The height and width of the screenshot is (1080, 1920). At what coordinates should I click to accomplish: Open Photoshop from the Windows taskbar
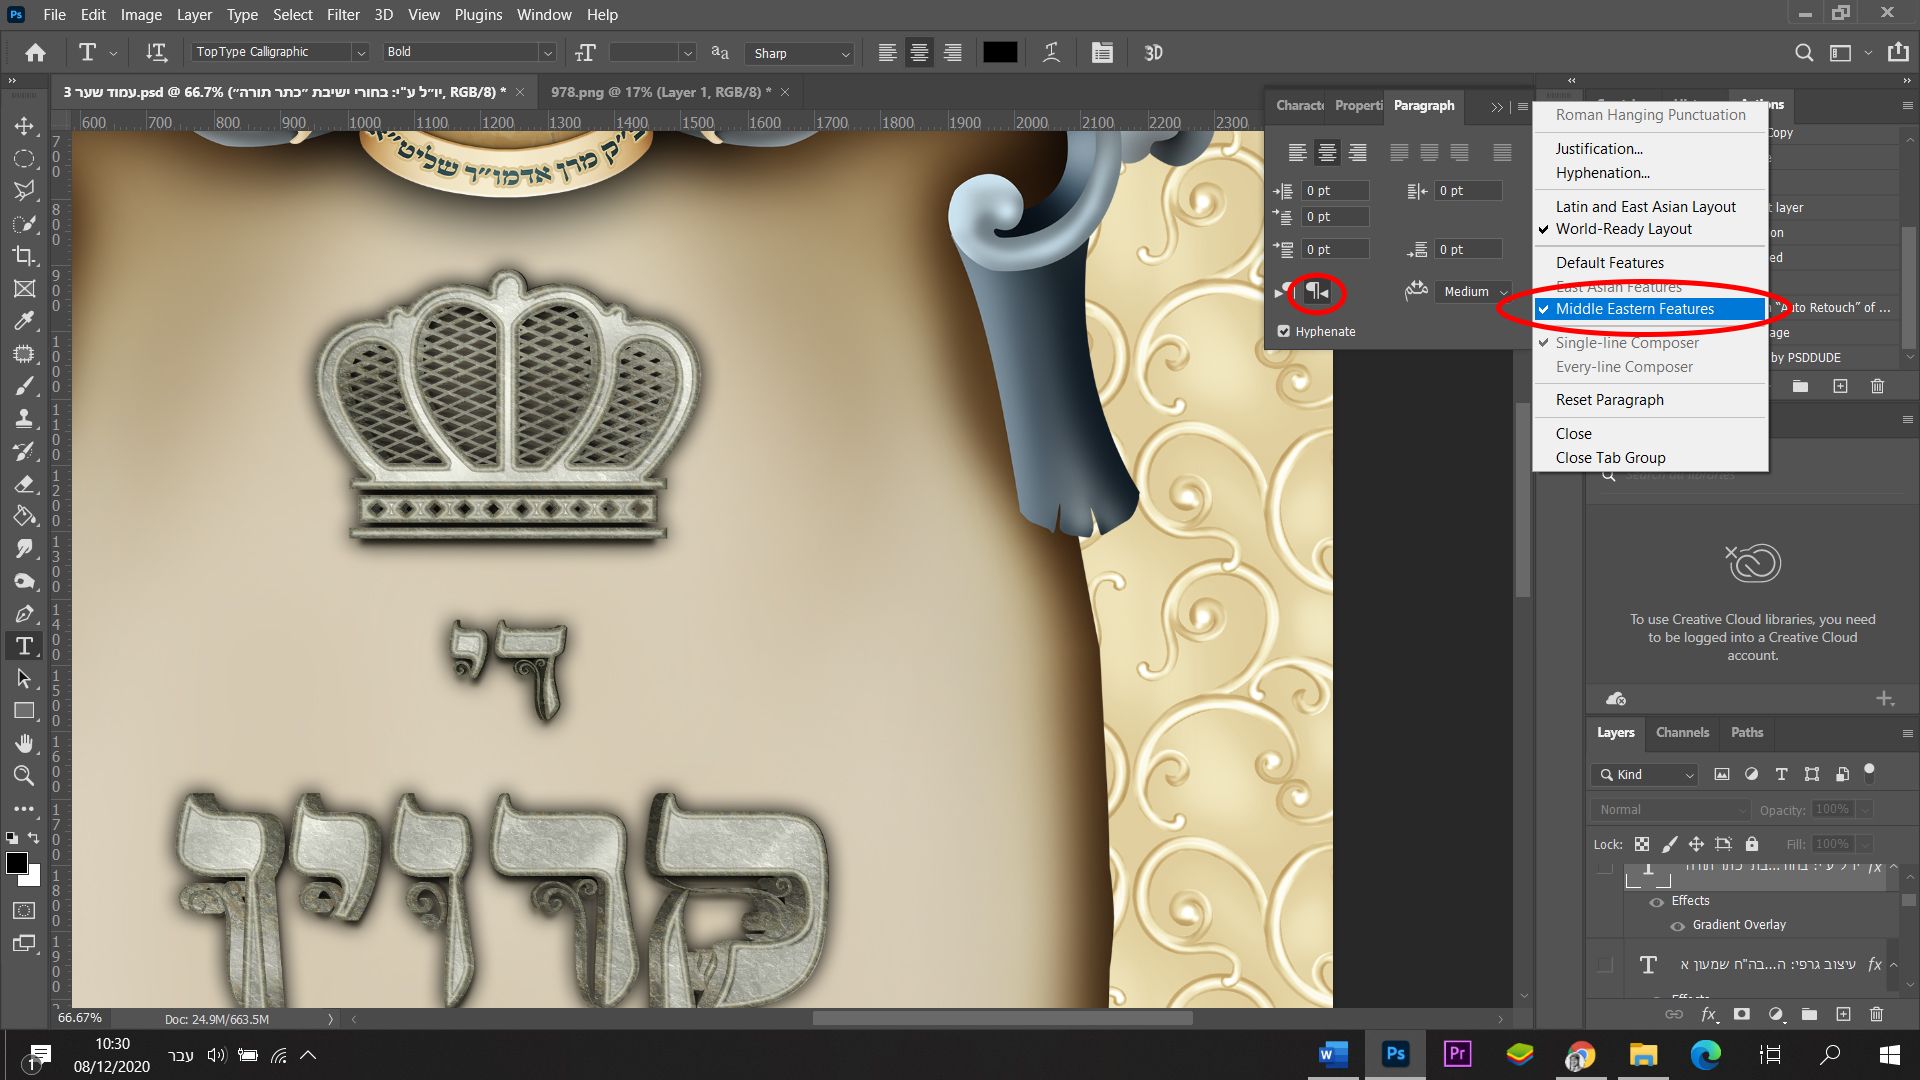tap(1395, 1054)
